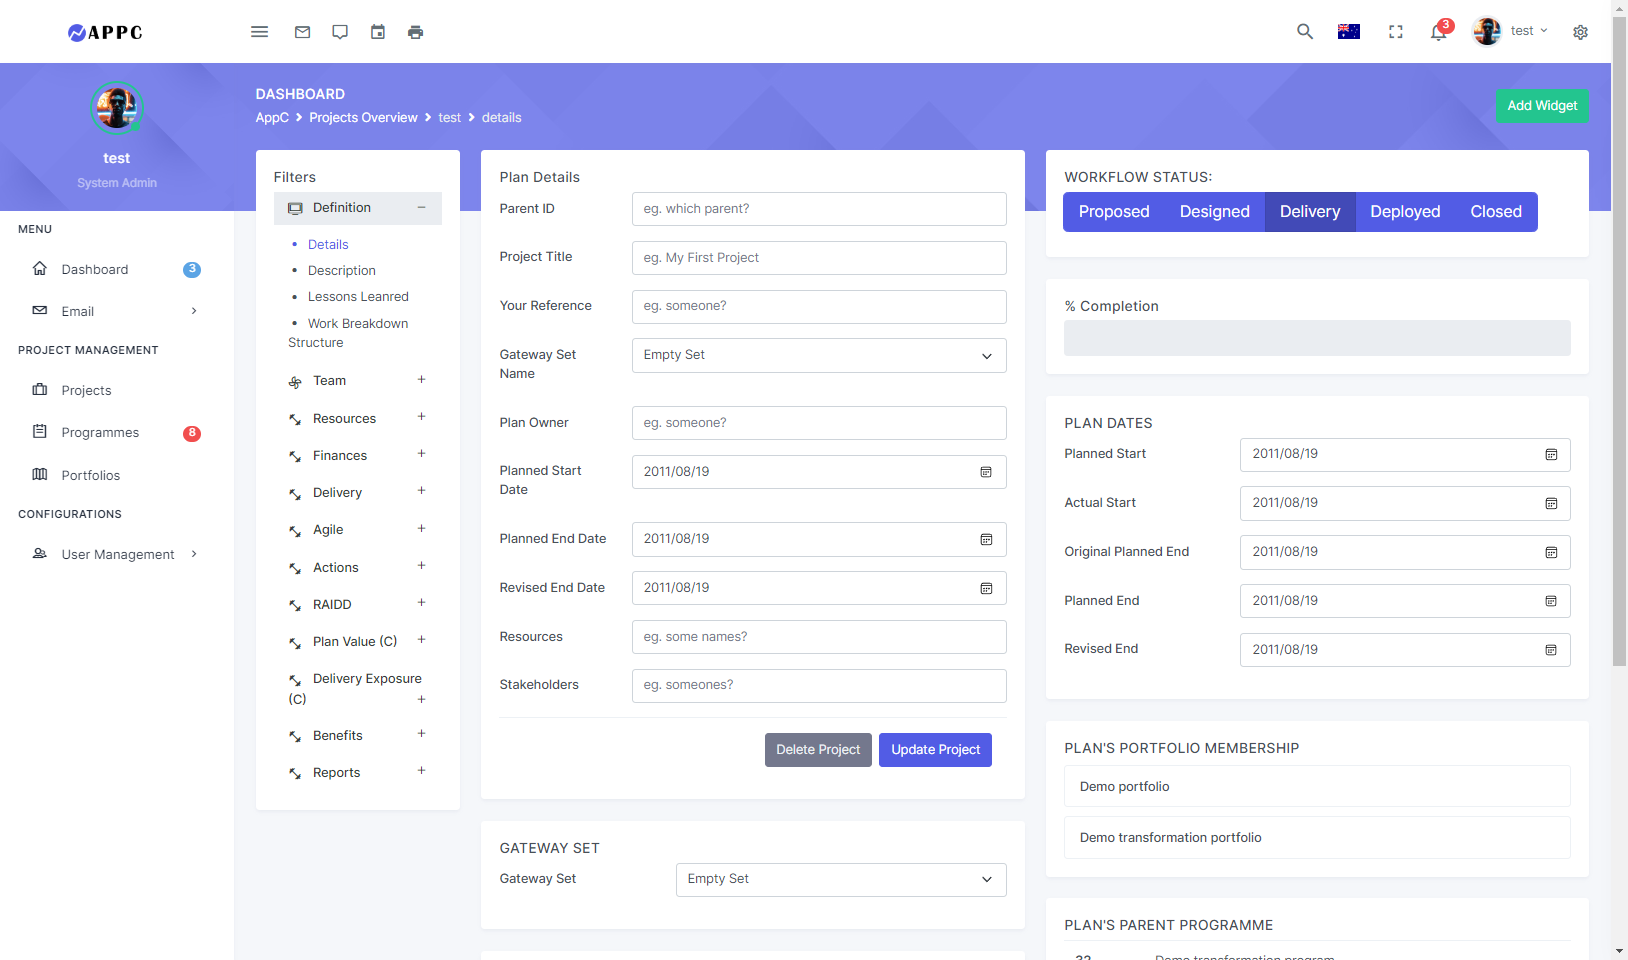Open the chat message icon

click(x=340, y=32)
